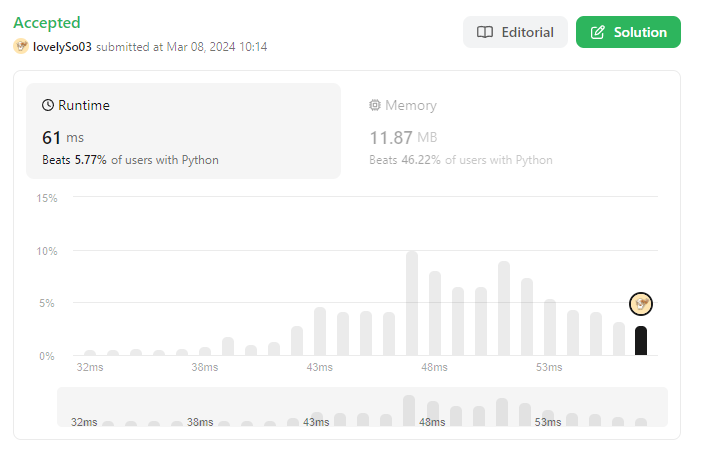701x452 pixels.
Task: Click the avatar marker above black bar
Action: pos(641,304)
